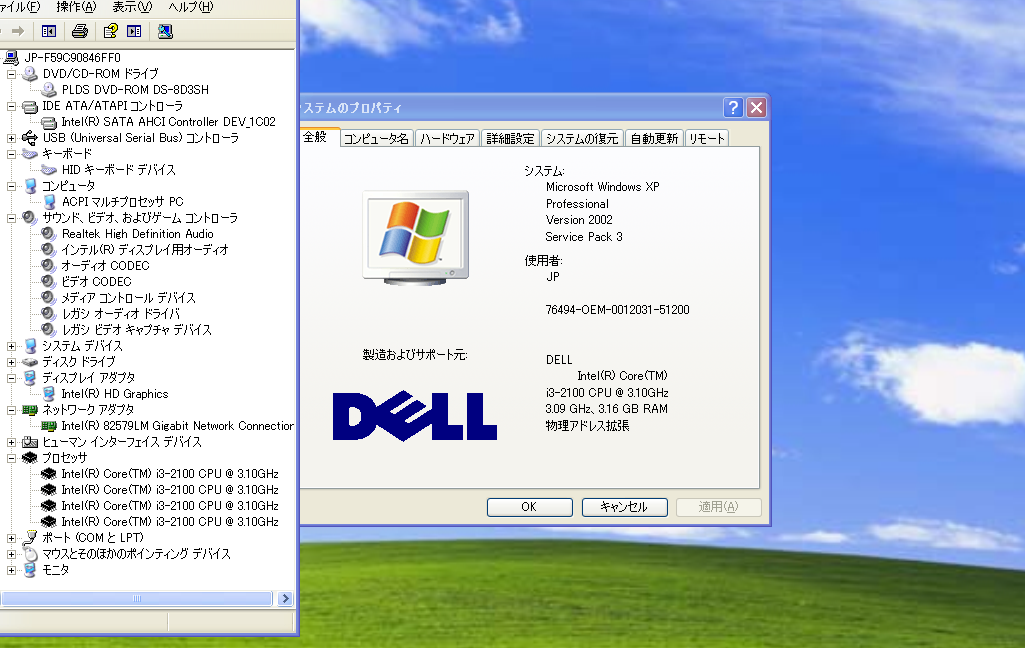This screenshot has width=1025, height=648.
Task: Click the product ID 76494-OEM-0012031-51200
Action: (617, 310)
